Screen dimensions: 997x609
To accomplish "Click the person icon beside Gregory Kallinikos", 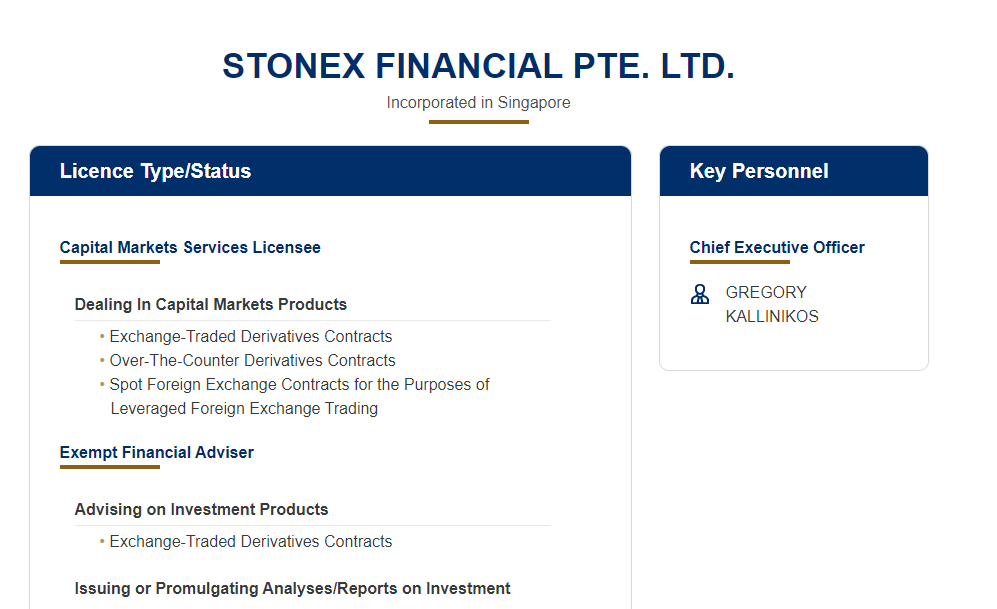I will click(699, 294).
